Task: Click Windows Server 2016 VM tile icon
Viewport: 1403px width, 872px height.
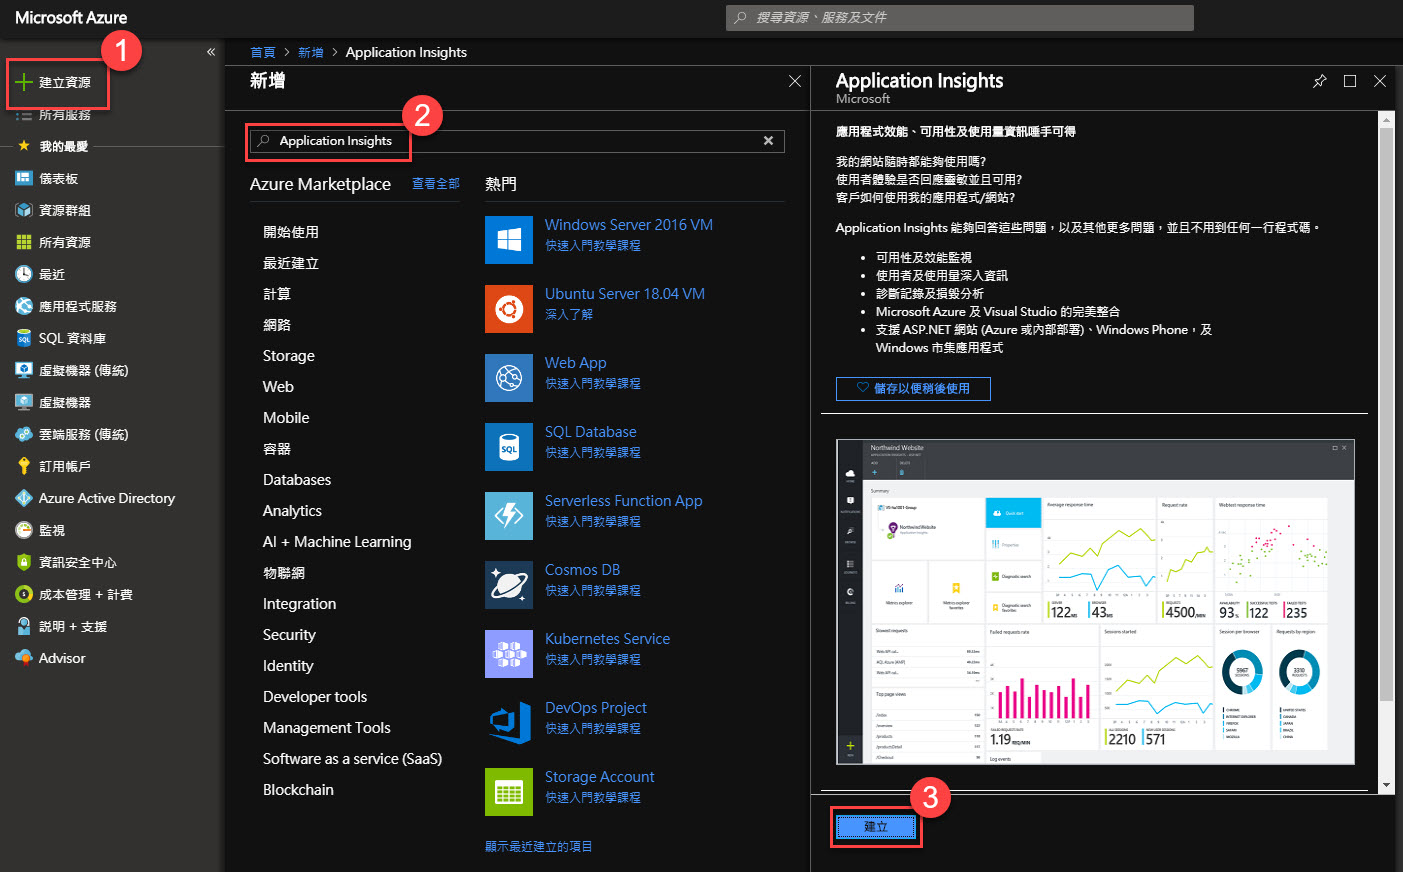Action: 509,240
